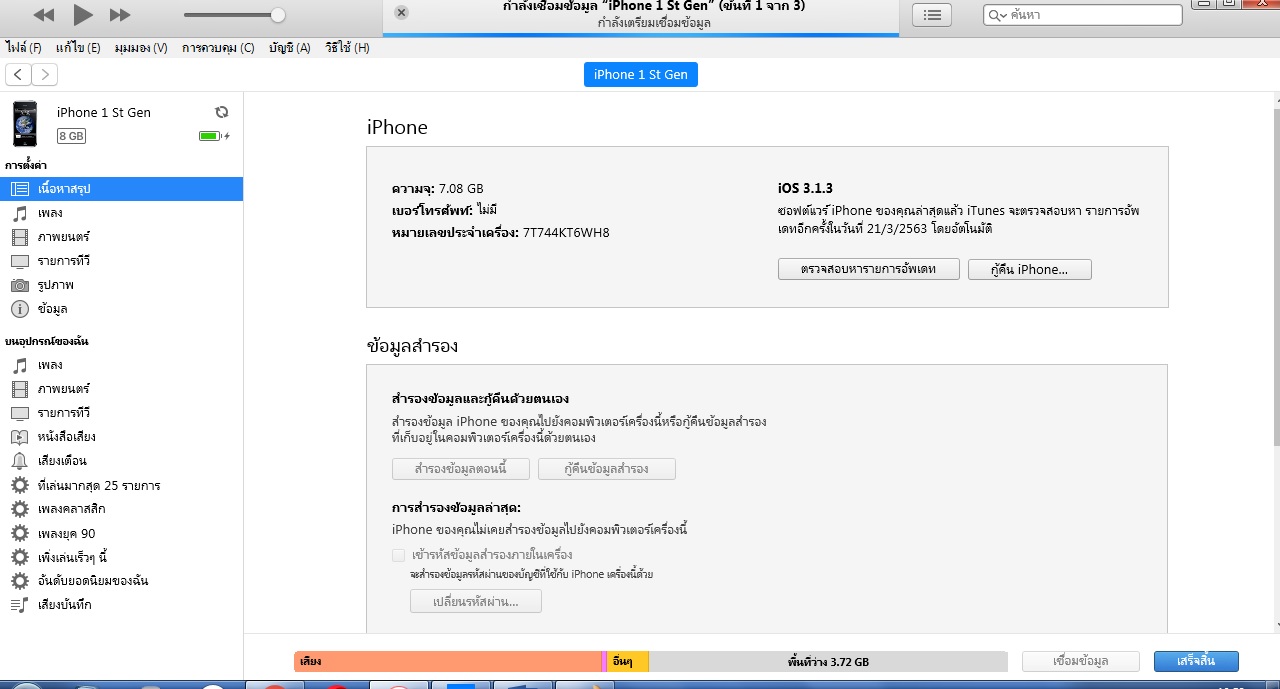This screenshot has height=689, width=1280.
Task: Click the 8 GB capacity badge
Action: tap(71, 136)
